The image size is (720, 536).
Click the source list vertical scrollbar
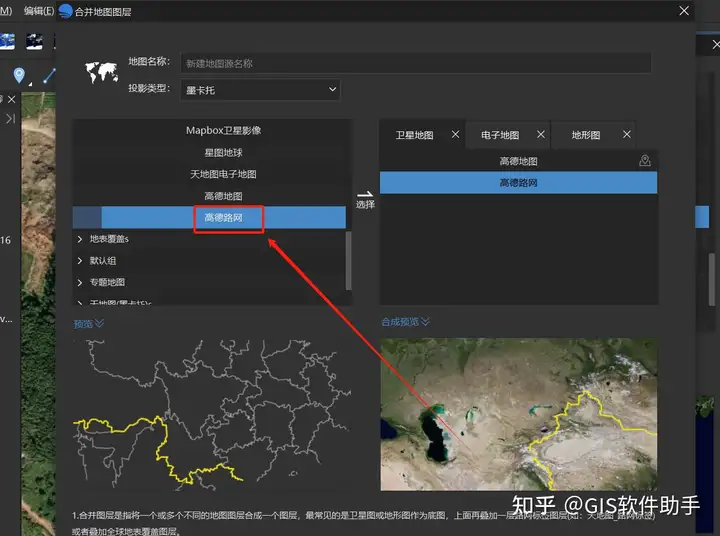(349, 260)
